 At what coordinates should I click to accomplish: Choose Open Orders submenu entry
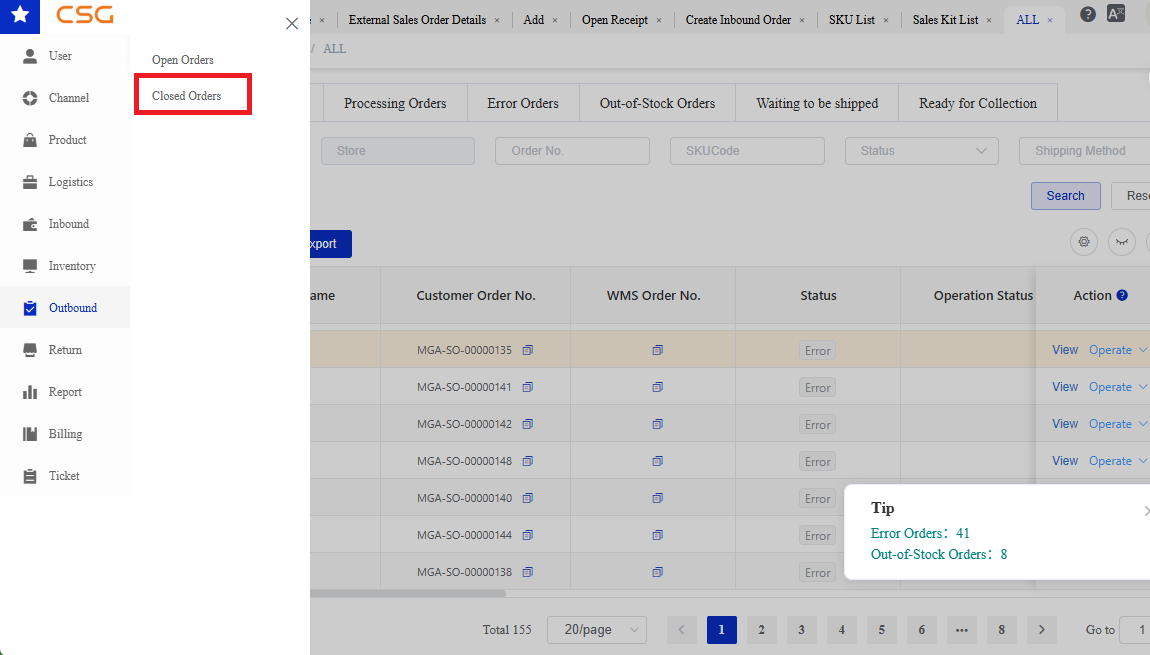tap(183, 59)
